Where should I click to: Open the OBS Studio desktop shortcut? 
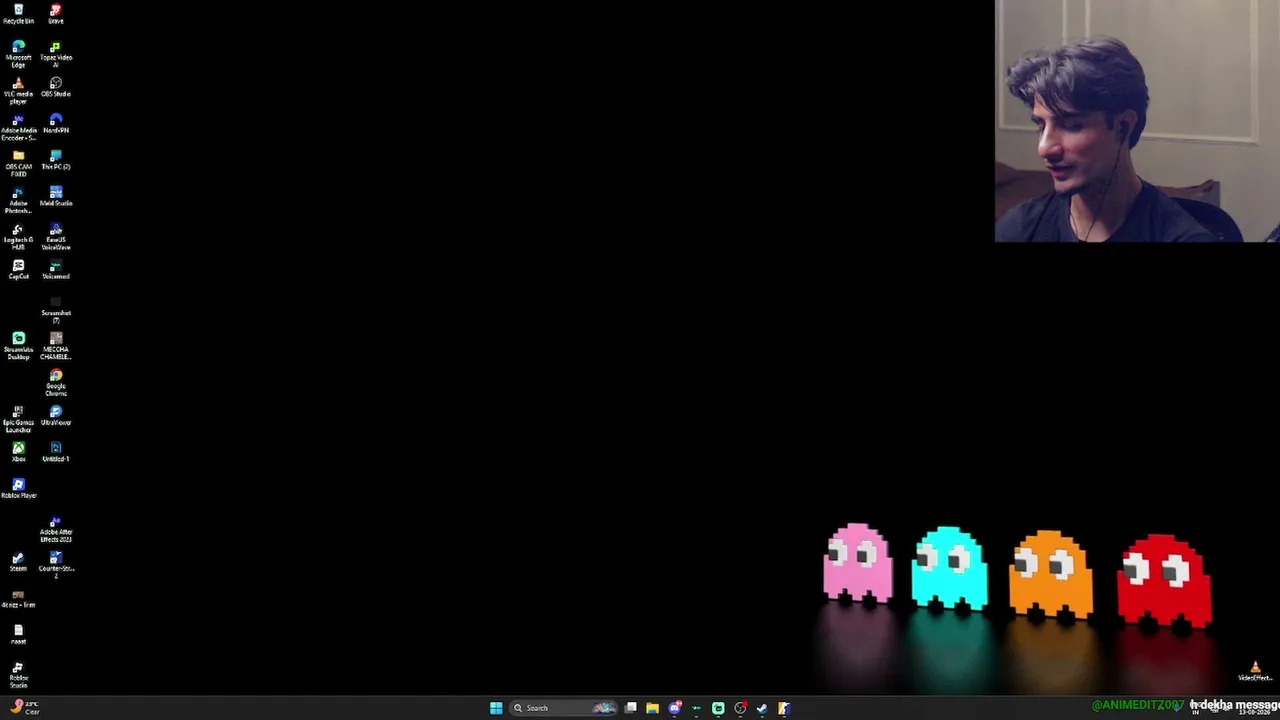(x=56, y=87)
